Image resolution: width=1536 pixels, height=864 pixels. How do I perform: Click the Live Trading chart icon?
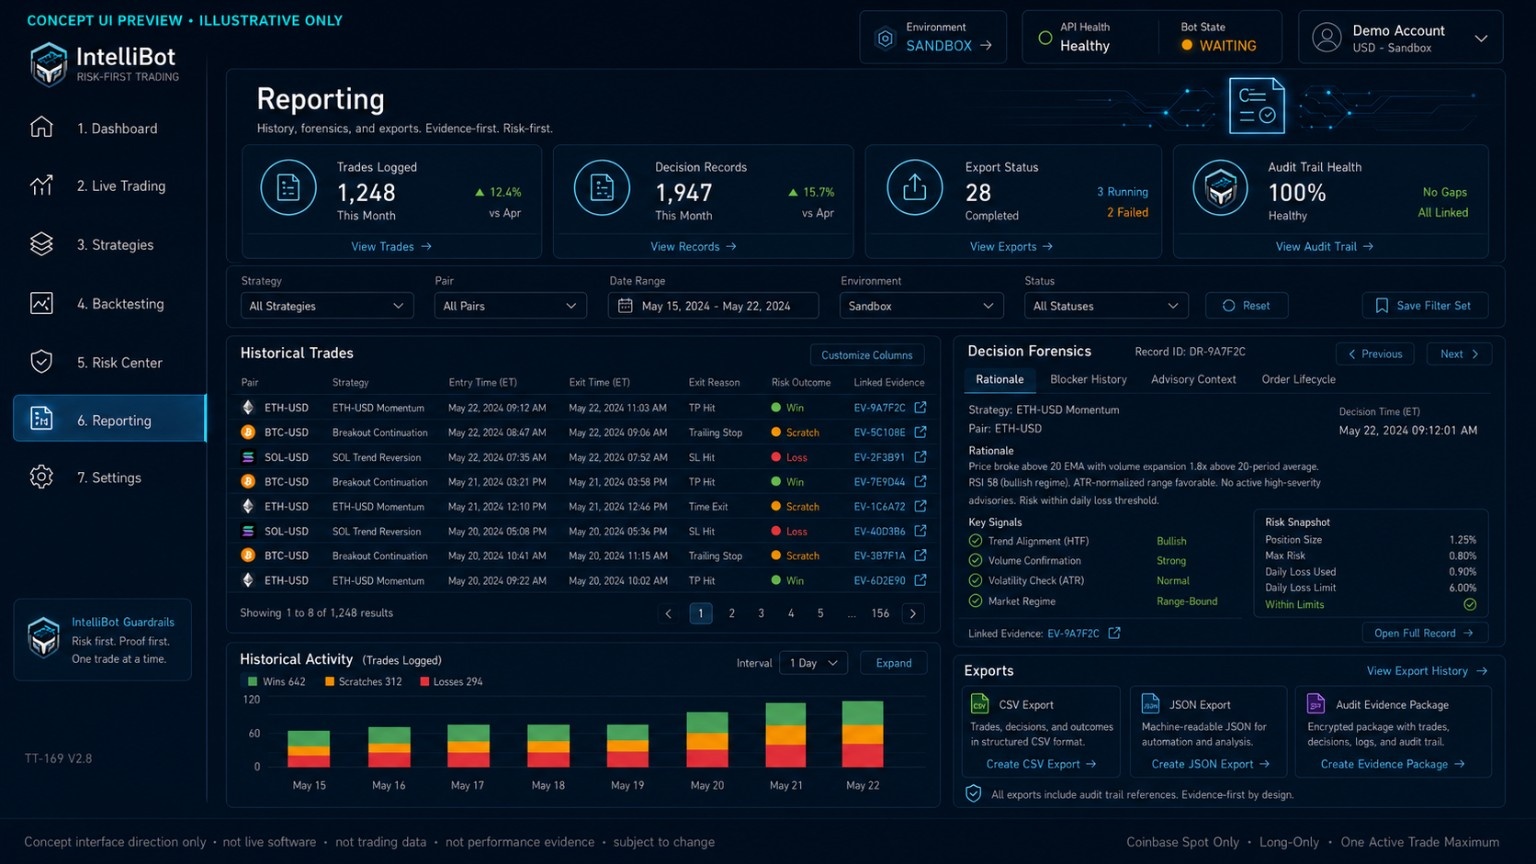[41, 185]
